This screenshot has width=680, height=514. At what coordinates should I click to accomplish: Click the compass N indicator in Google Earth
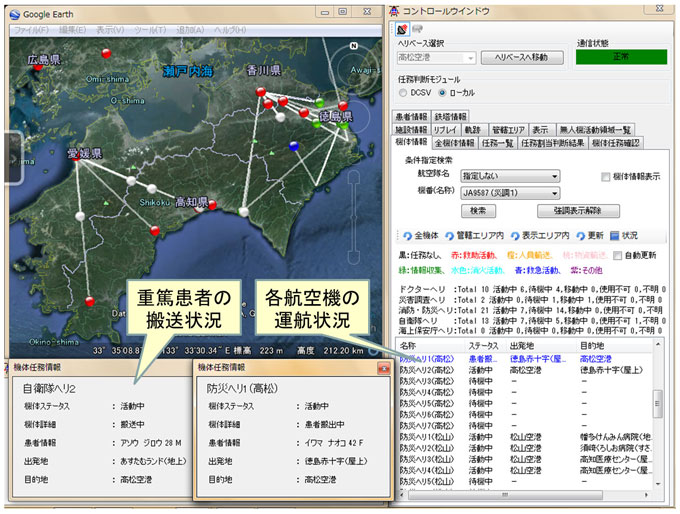pyautogui.click(x=354, y=46)
